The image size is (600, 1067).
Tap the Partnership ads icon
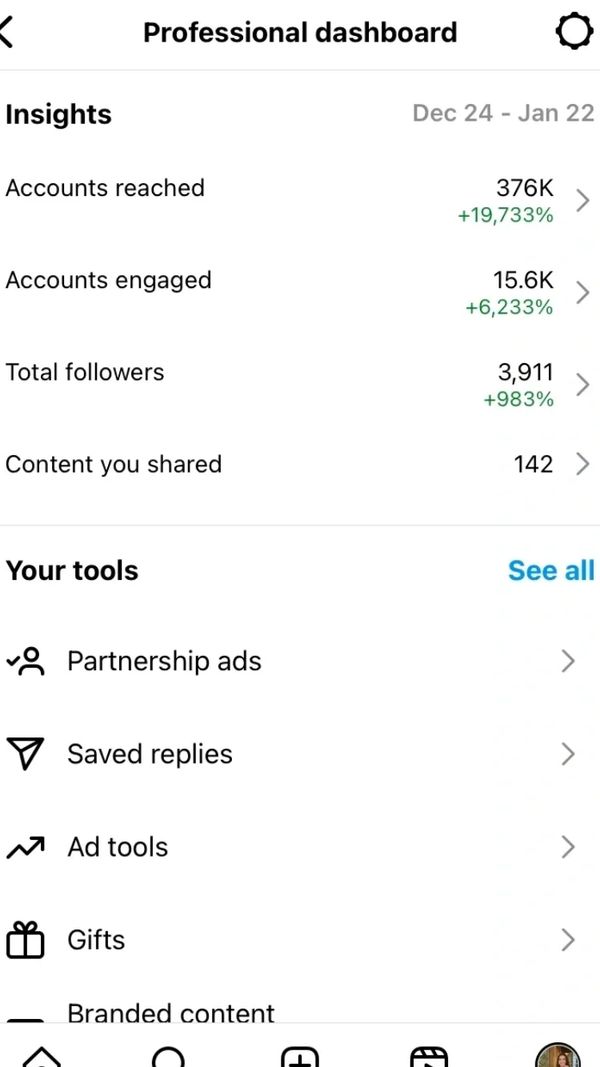26,661
